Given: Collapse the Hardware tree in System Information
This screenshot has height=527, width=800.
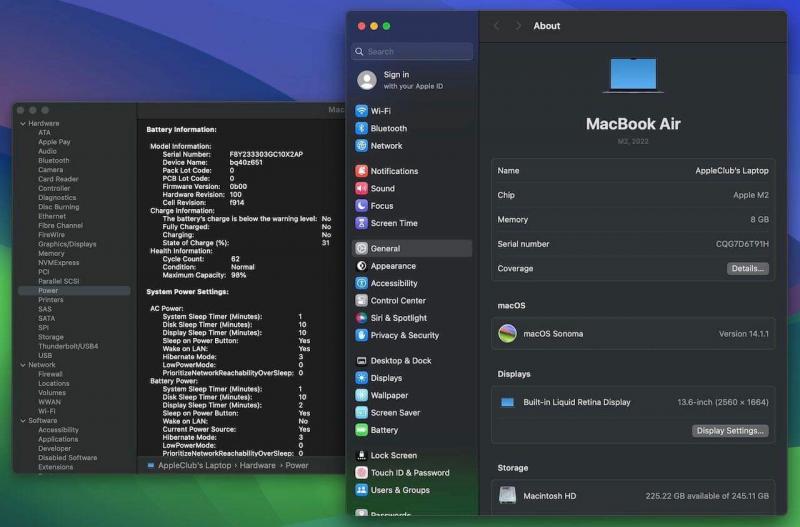Looking at the screenshot, I should pos(23,123).
